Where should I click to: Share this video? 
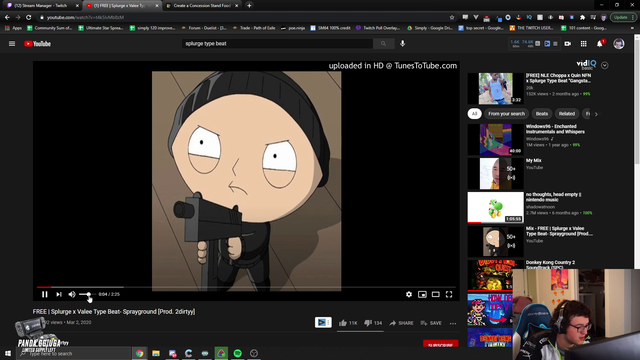401,323
